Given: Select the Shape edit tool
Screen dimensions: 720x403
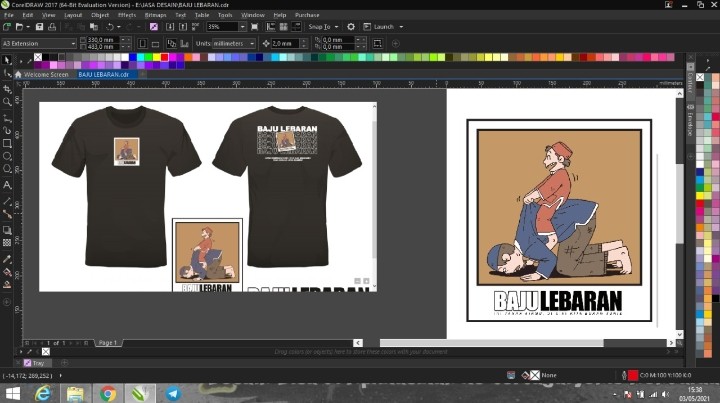Looking at the screenshot, I should [x=7, y=73].
